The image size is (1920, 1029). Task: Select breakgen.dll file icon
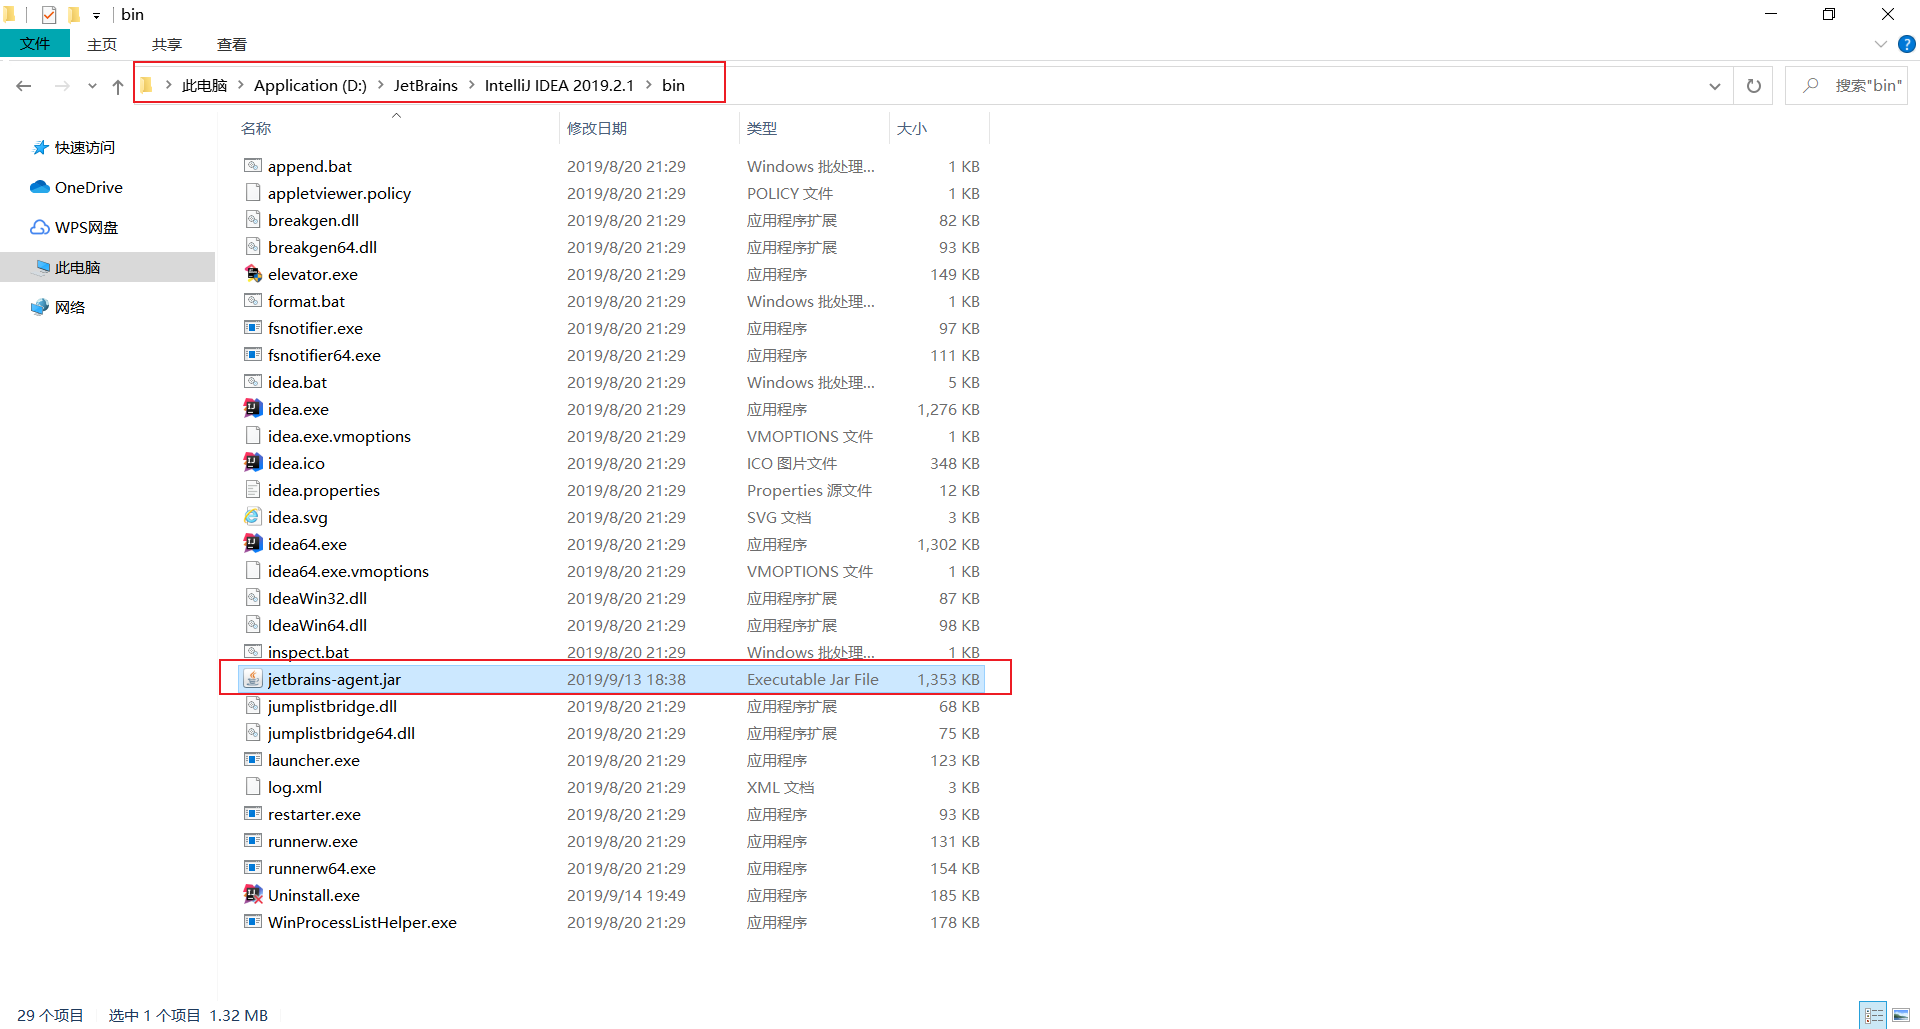tap(253, 219)
